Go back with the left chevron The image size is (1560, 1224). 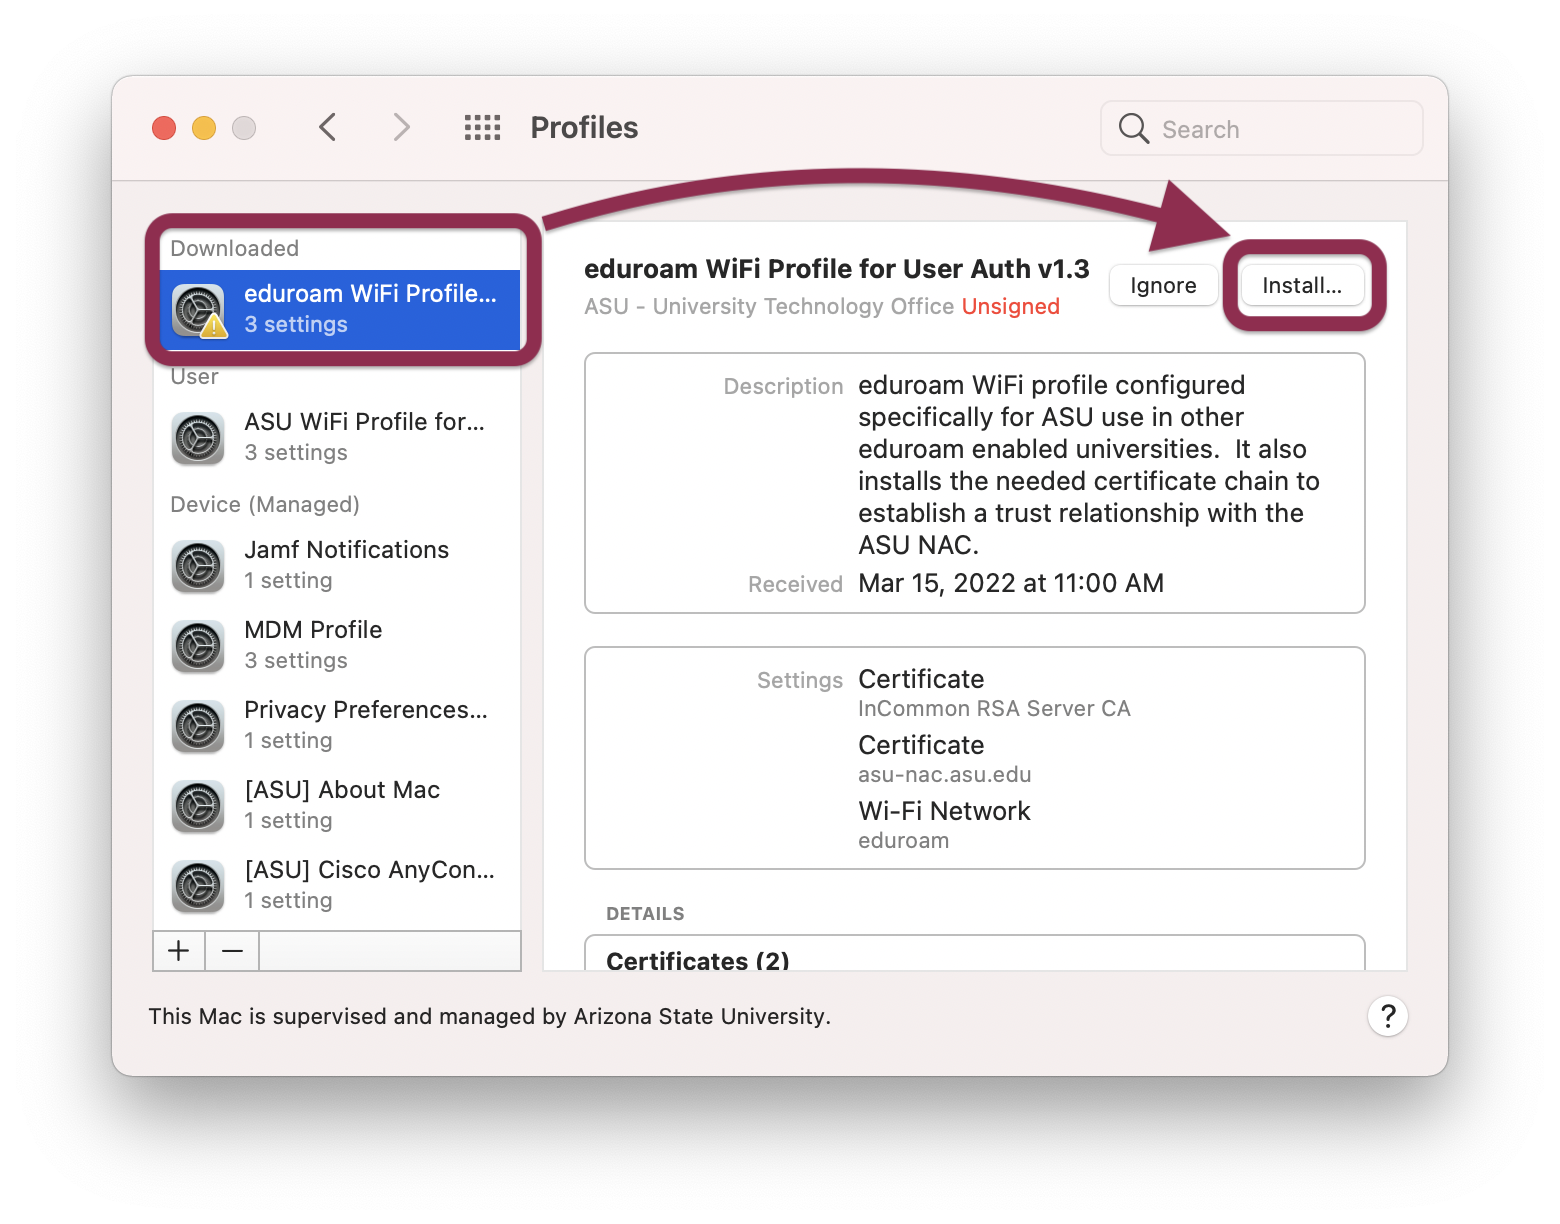point(327,128)
